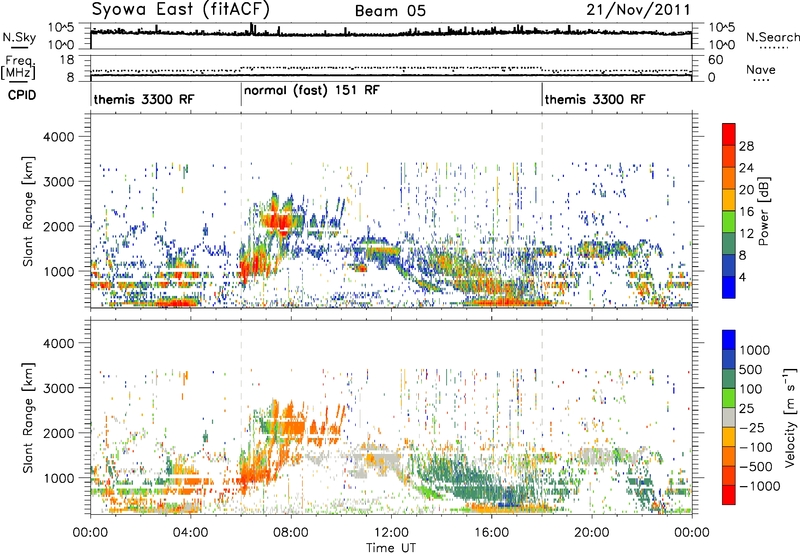This screenshot has width=800, height=554.
Task: Click the 'Time UT' axis label
Action: pyautogui.click(x=391, y=548)
